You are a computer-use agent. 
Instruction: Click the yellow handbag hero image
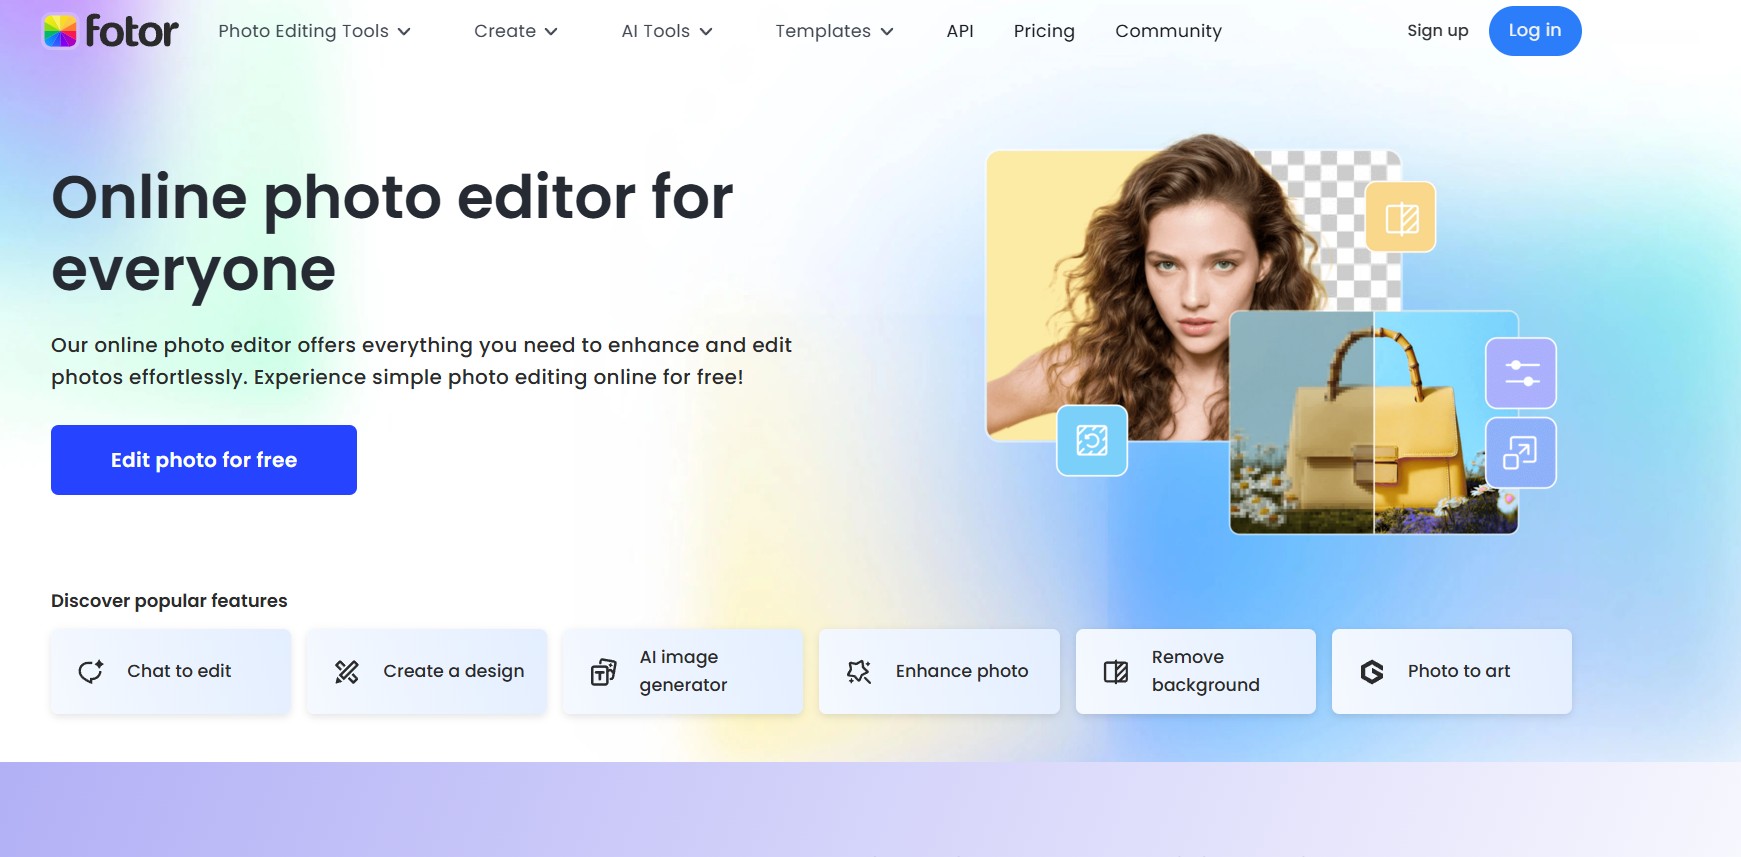(1374, 423)
